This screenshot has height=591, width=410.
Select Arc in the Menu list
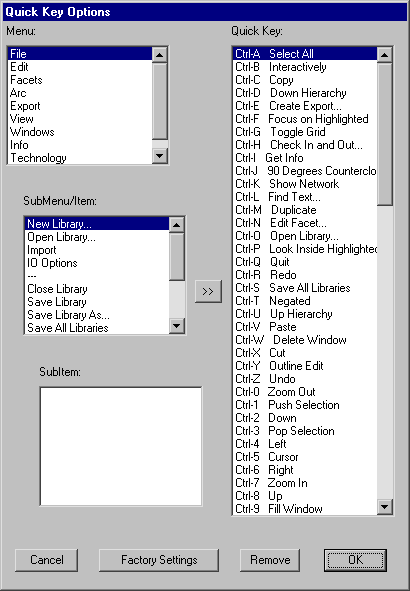tap(80, 93)
